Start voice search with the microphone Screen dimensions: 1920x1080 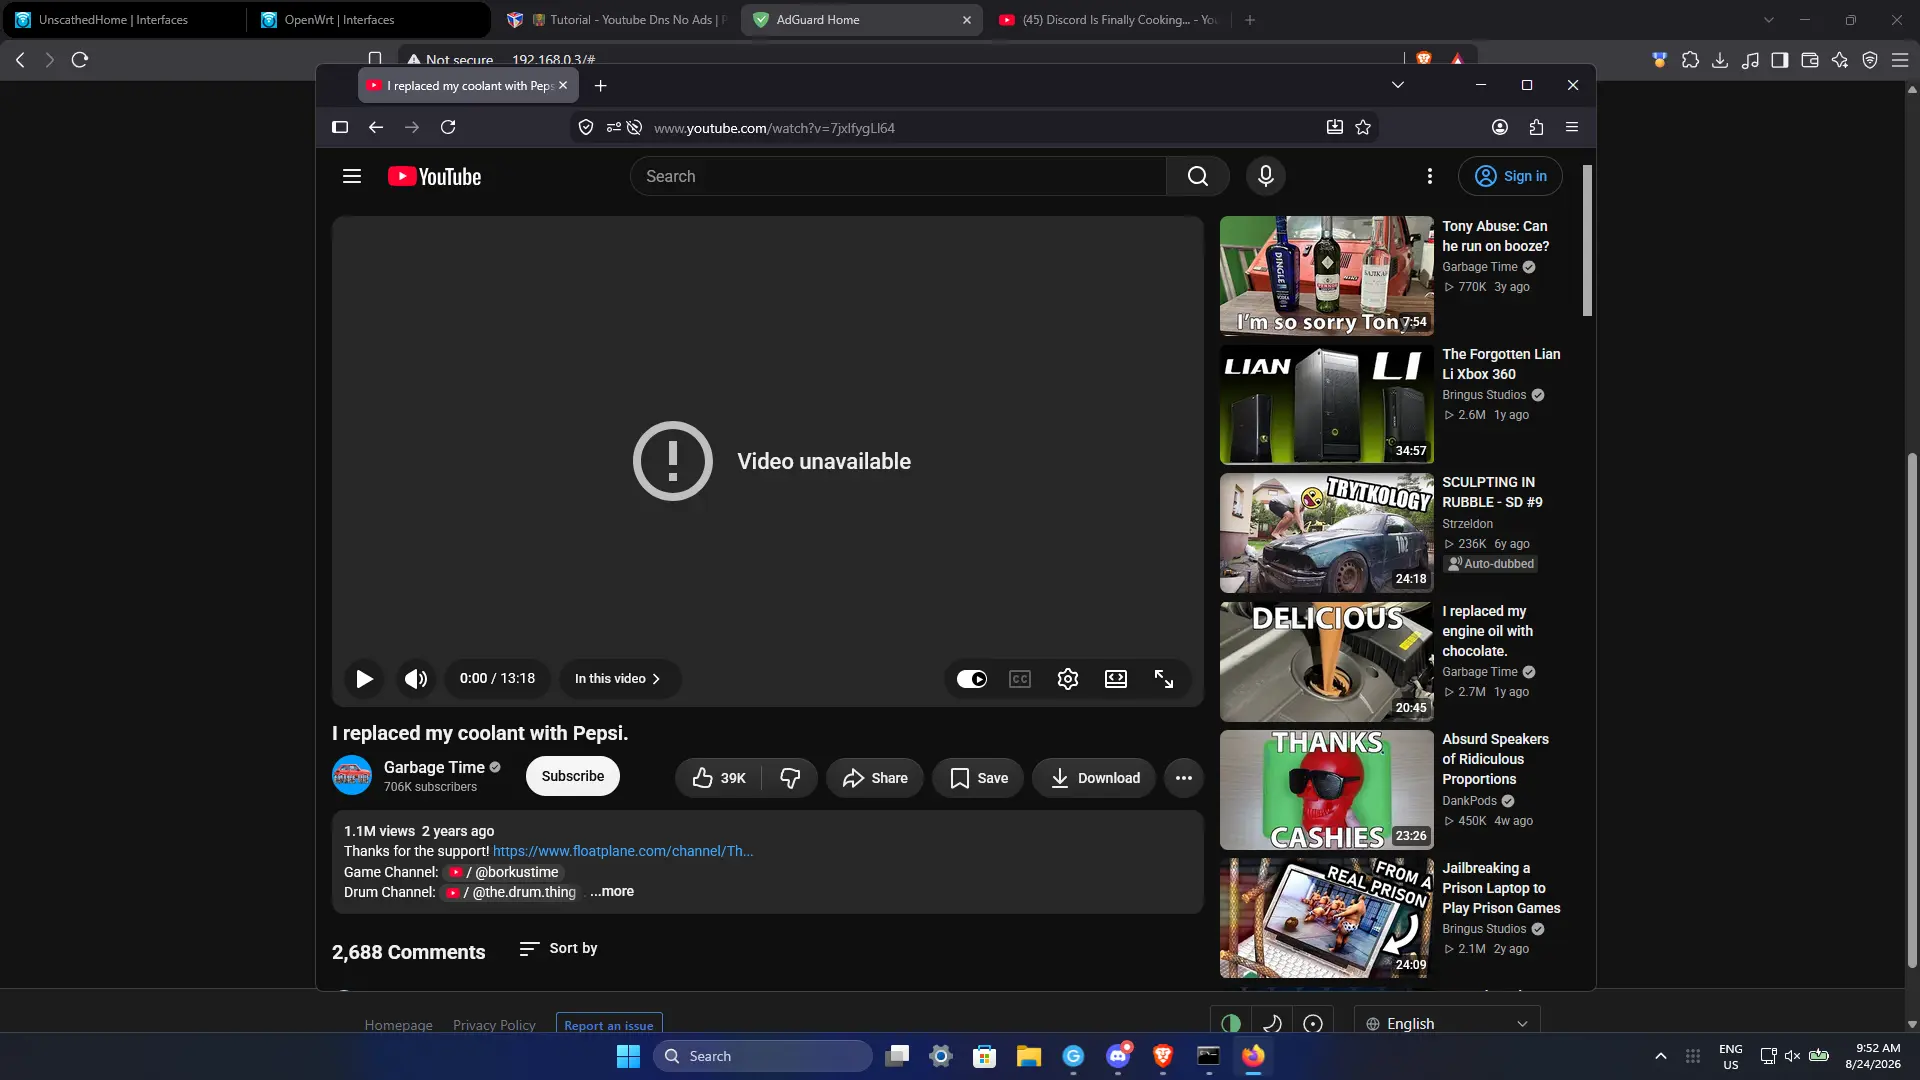point(1266,176)
